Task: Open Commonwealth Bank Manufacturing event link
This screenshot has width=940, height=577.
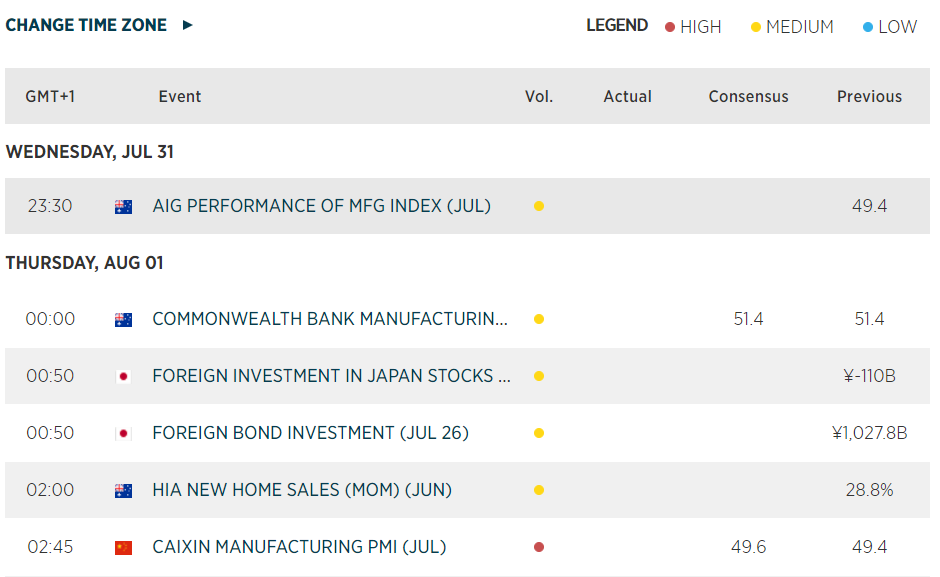Action: tap(330, 320)
